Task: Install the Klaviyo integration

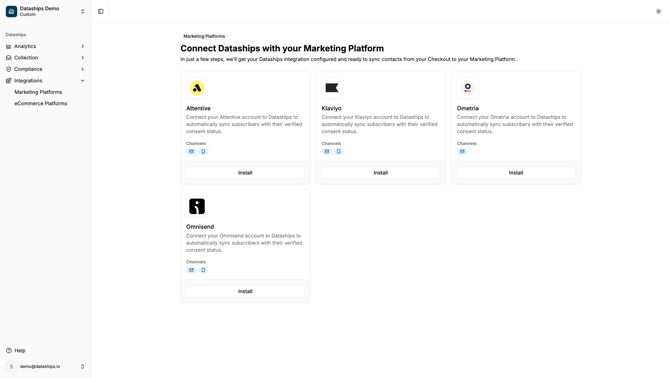Action: tap(381, 173)
